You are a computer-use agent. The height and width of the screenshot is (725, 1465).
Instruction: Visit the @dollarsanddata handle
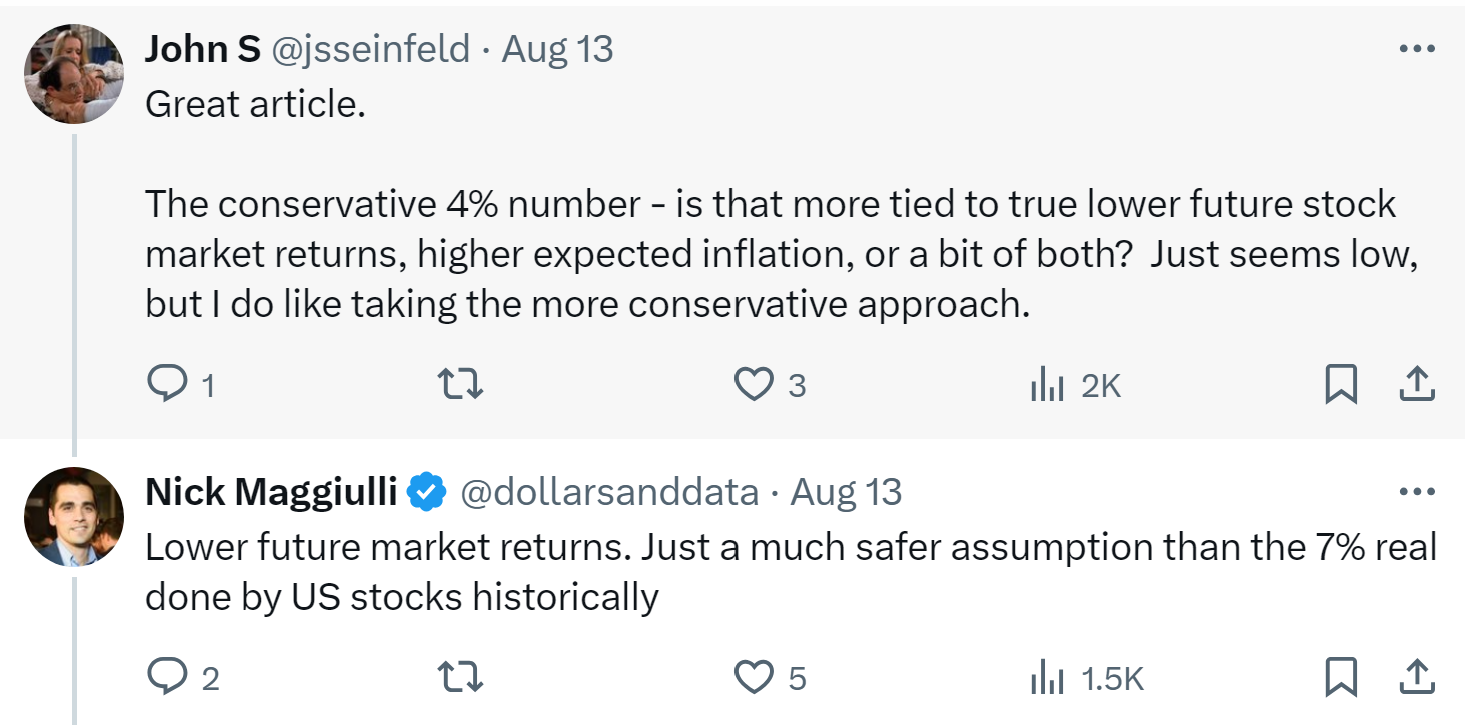tap(609, 492)
